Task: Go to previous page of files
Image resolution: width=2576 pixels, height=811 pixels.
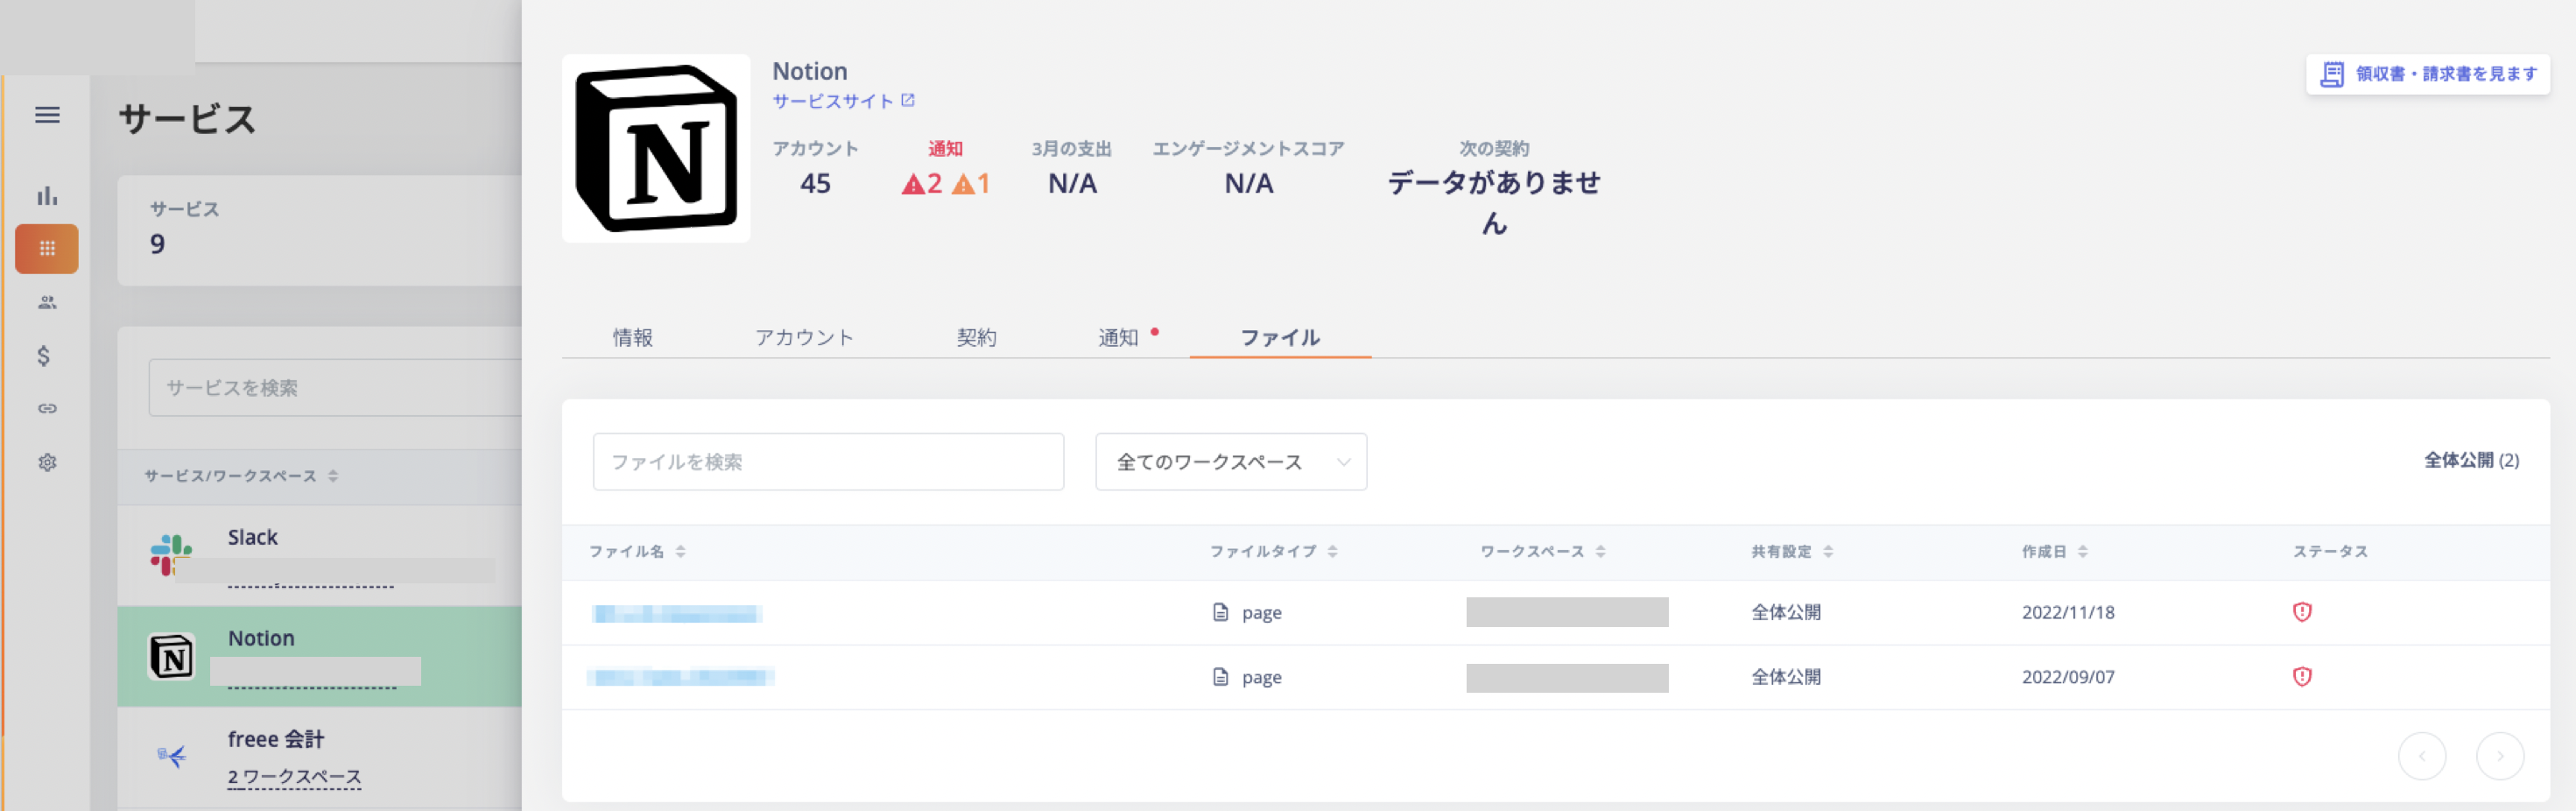Action: pos(2421,756)
